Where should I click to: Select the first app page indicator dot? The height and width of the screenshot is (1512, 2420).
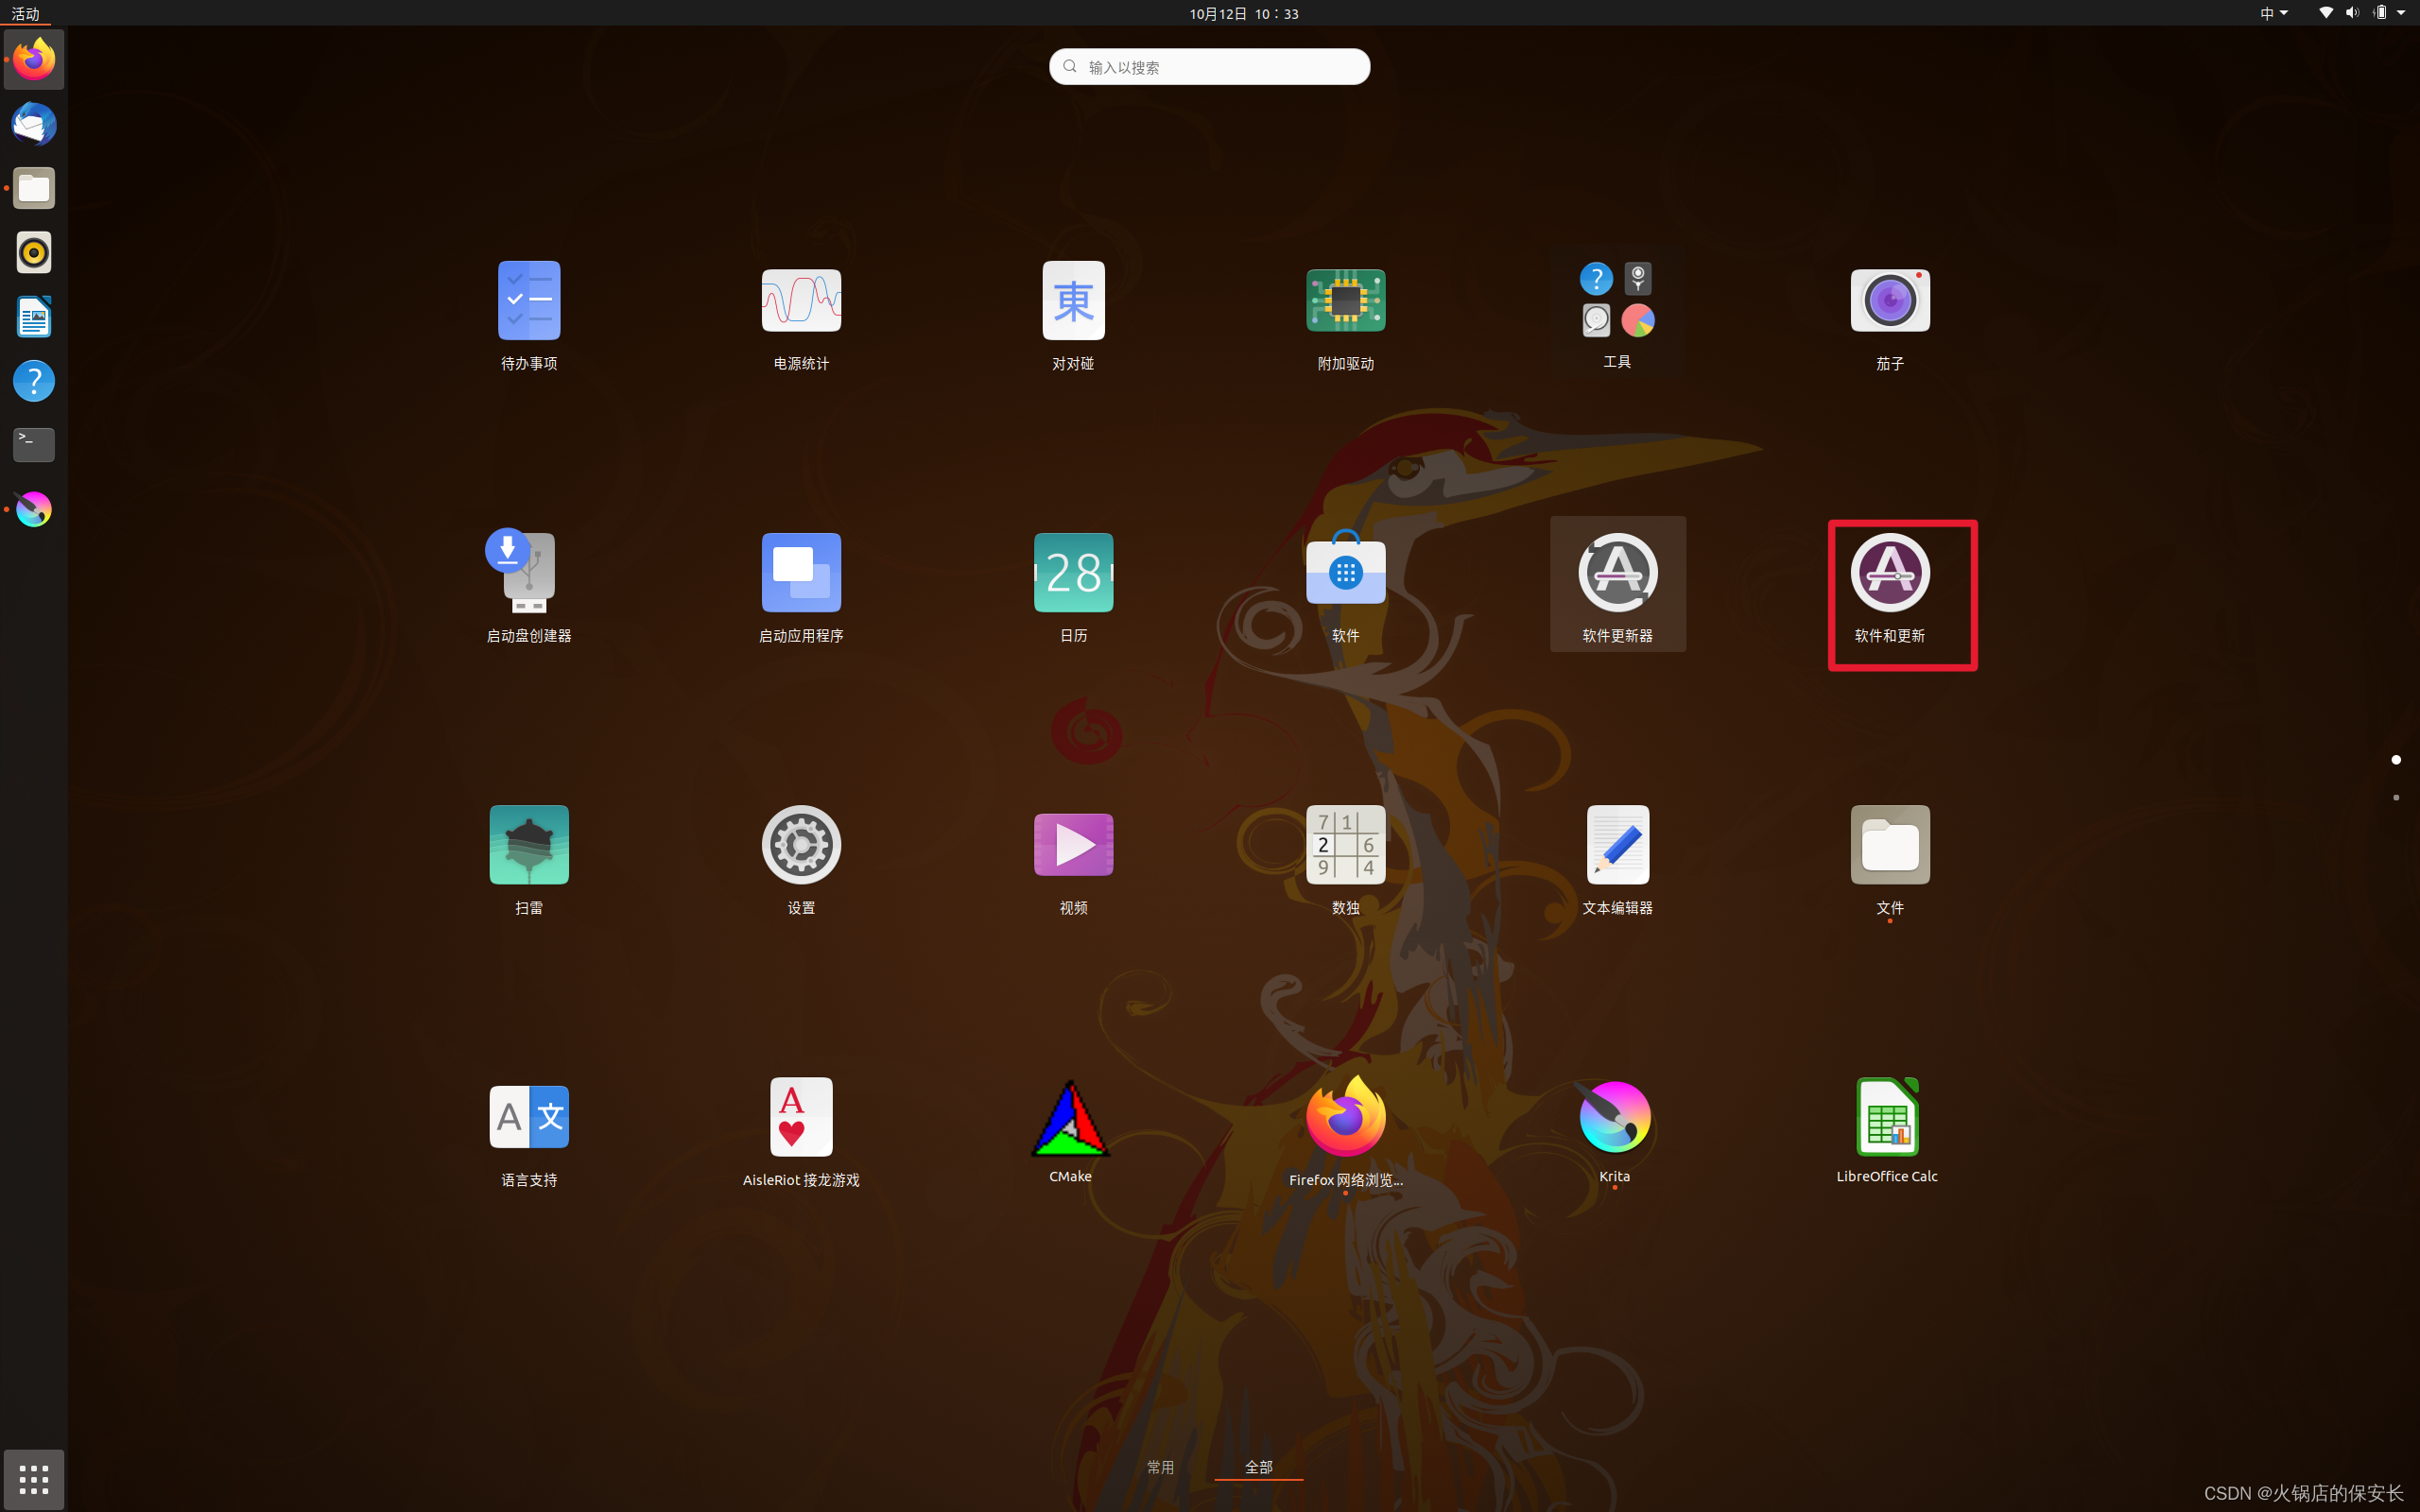(x=2396, y=760)
